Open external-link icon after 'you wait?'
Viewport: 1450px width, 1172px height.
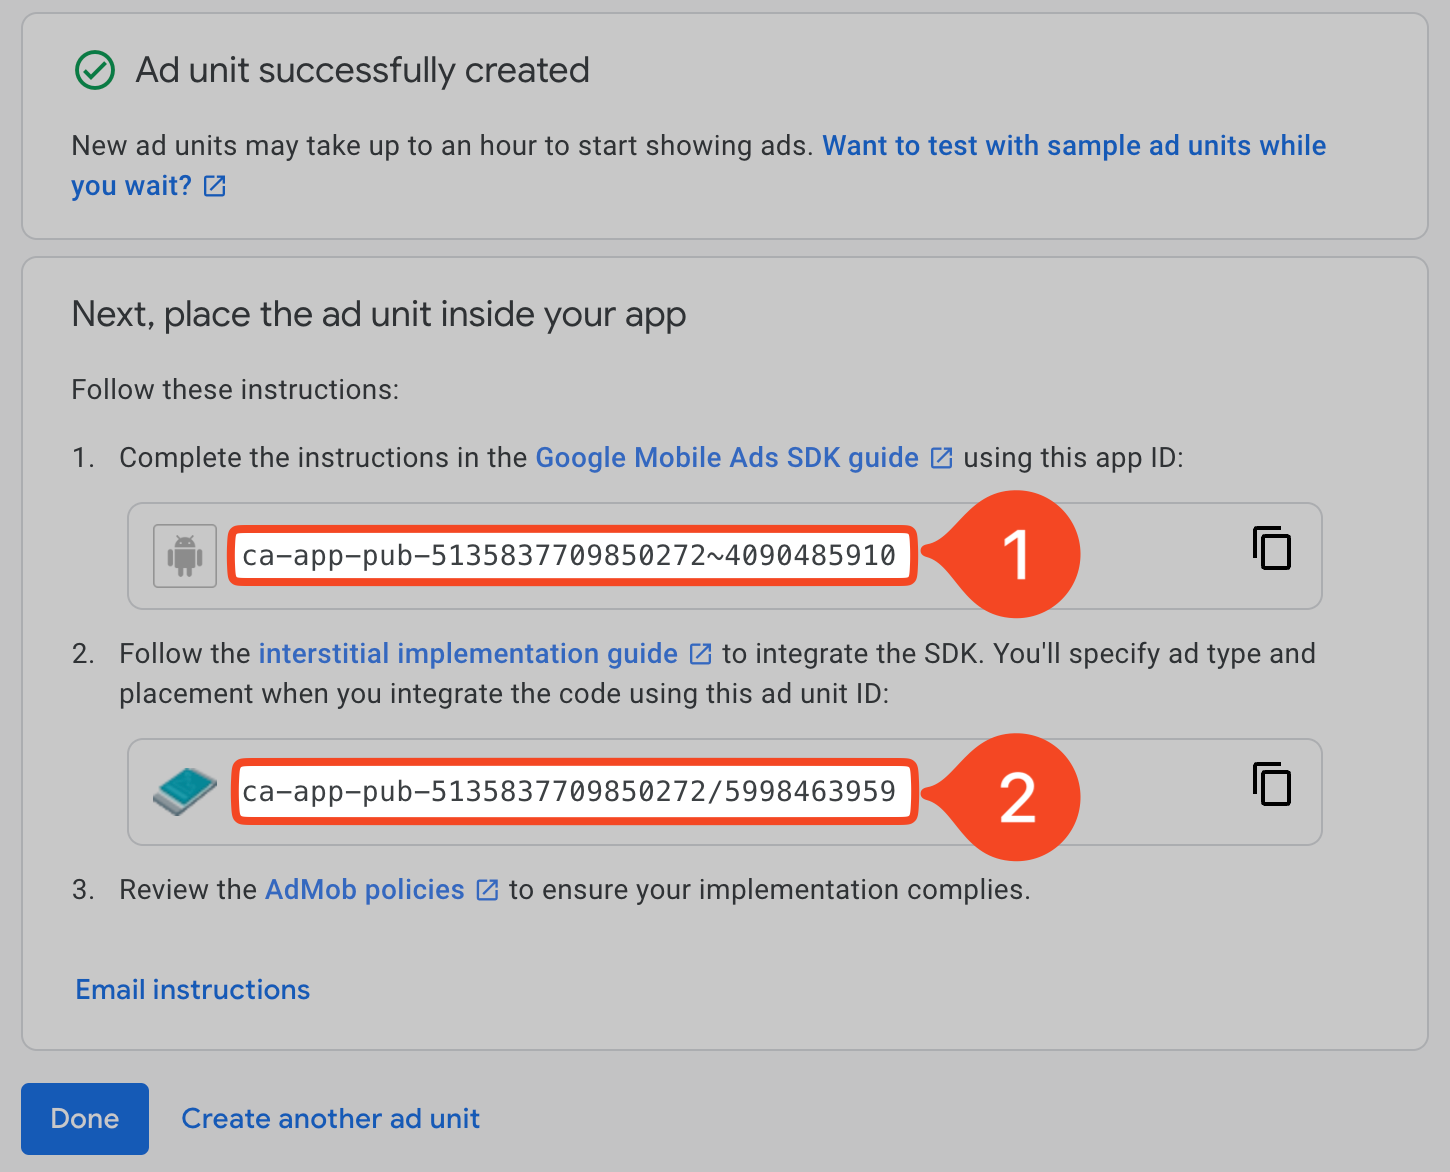coord(215,186)
